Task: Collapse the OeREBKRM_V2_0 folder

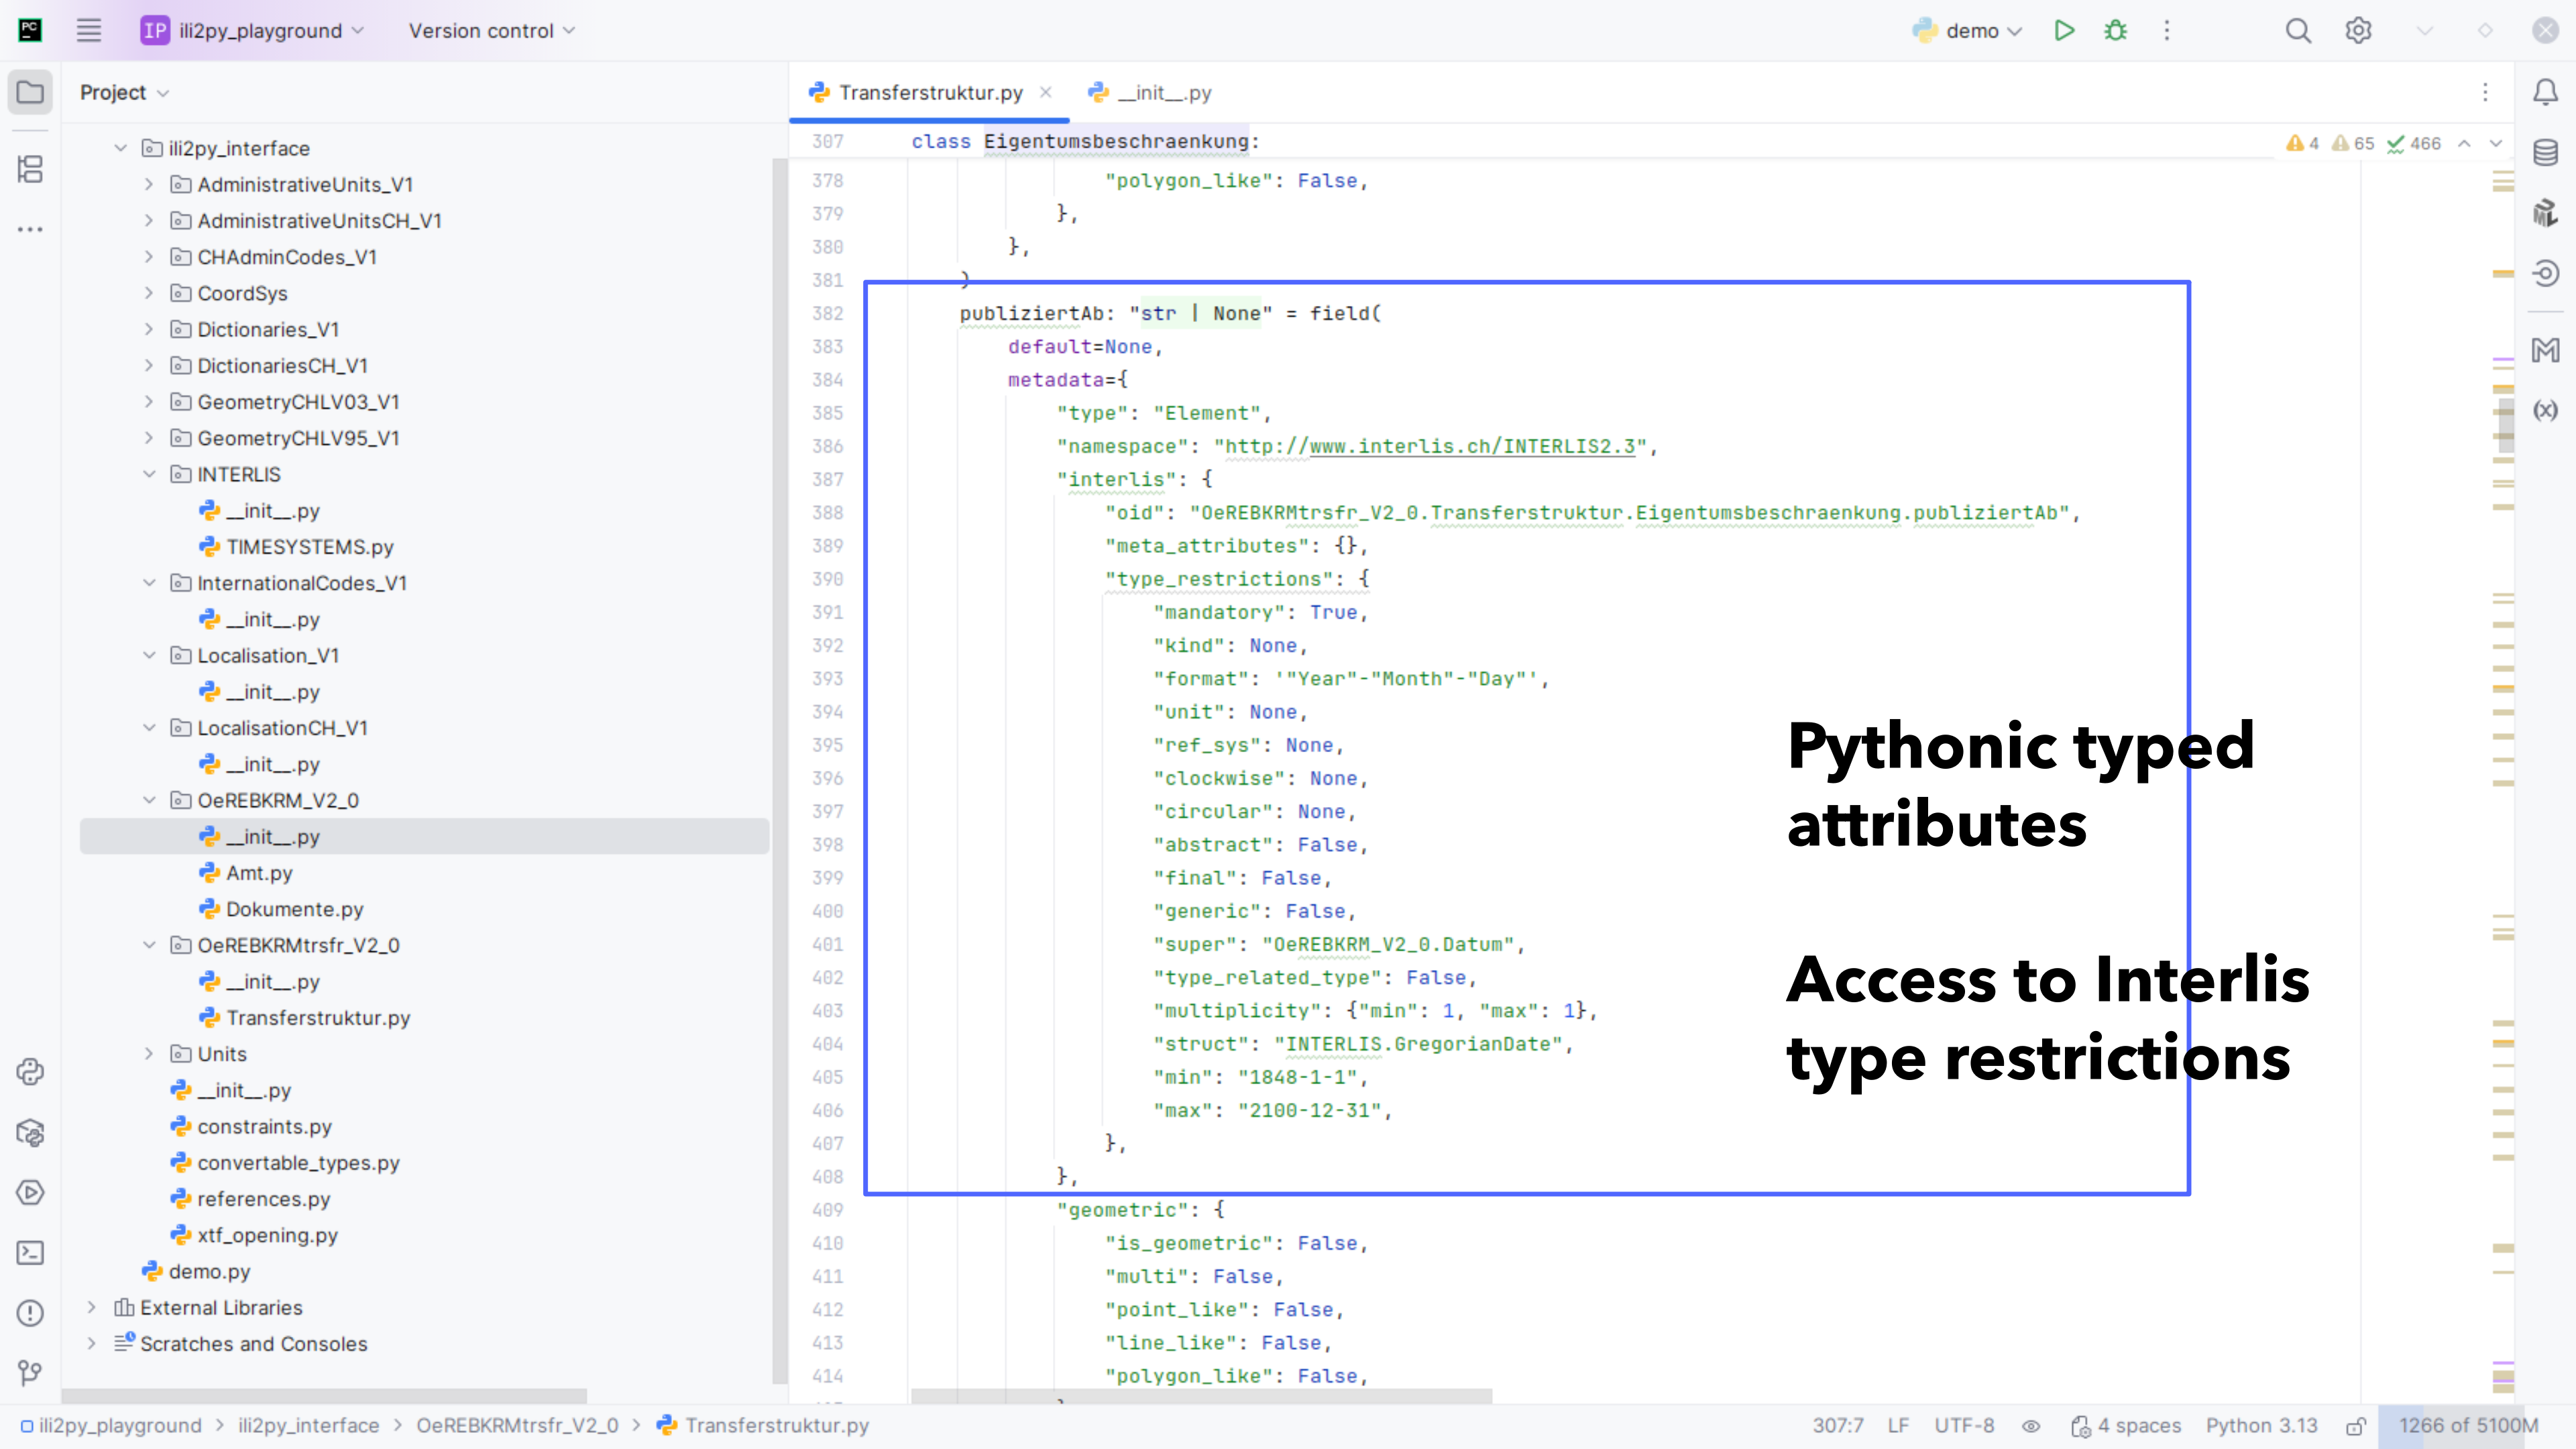Action: click(149, 800)
